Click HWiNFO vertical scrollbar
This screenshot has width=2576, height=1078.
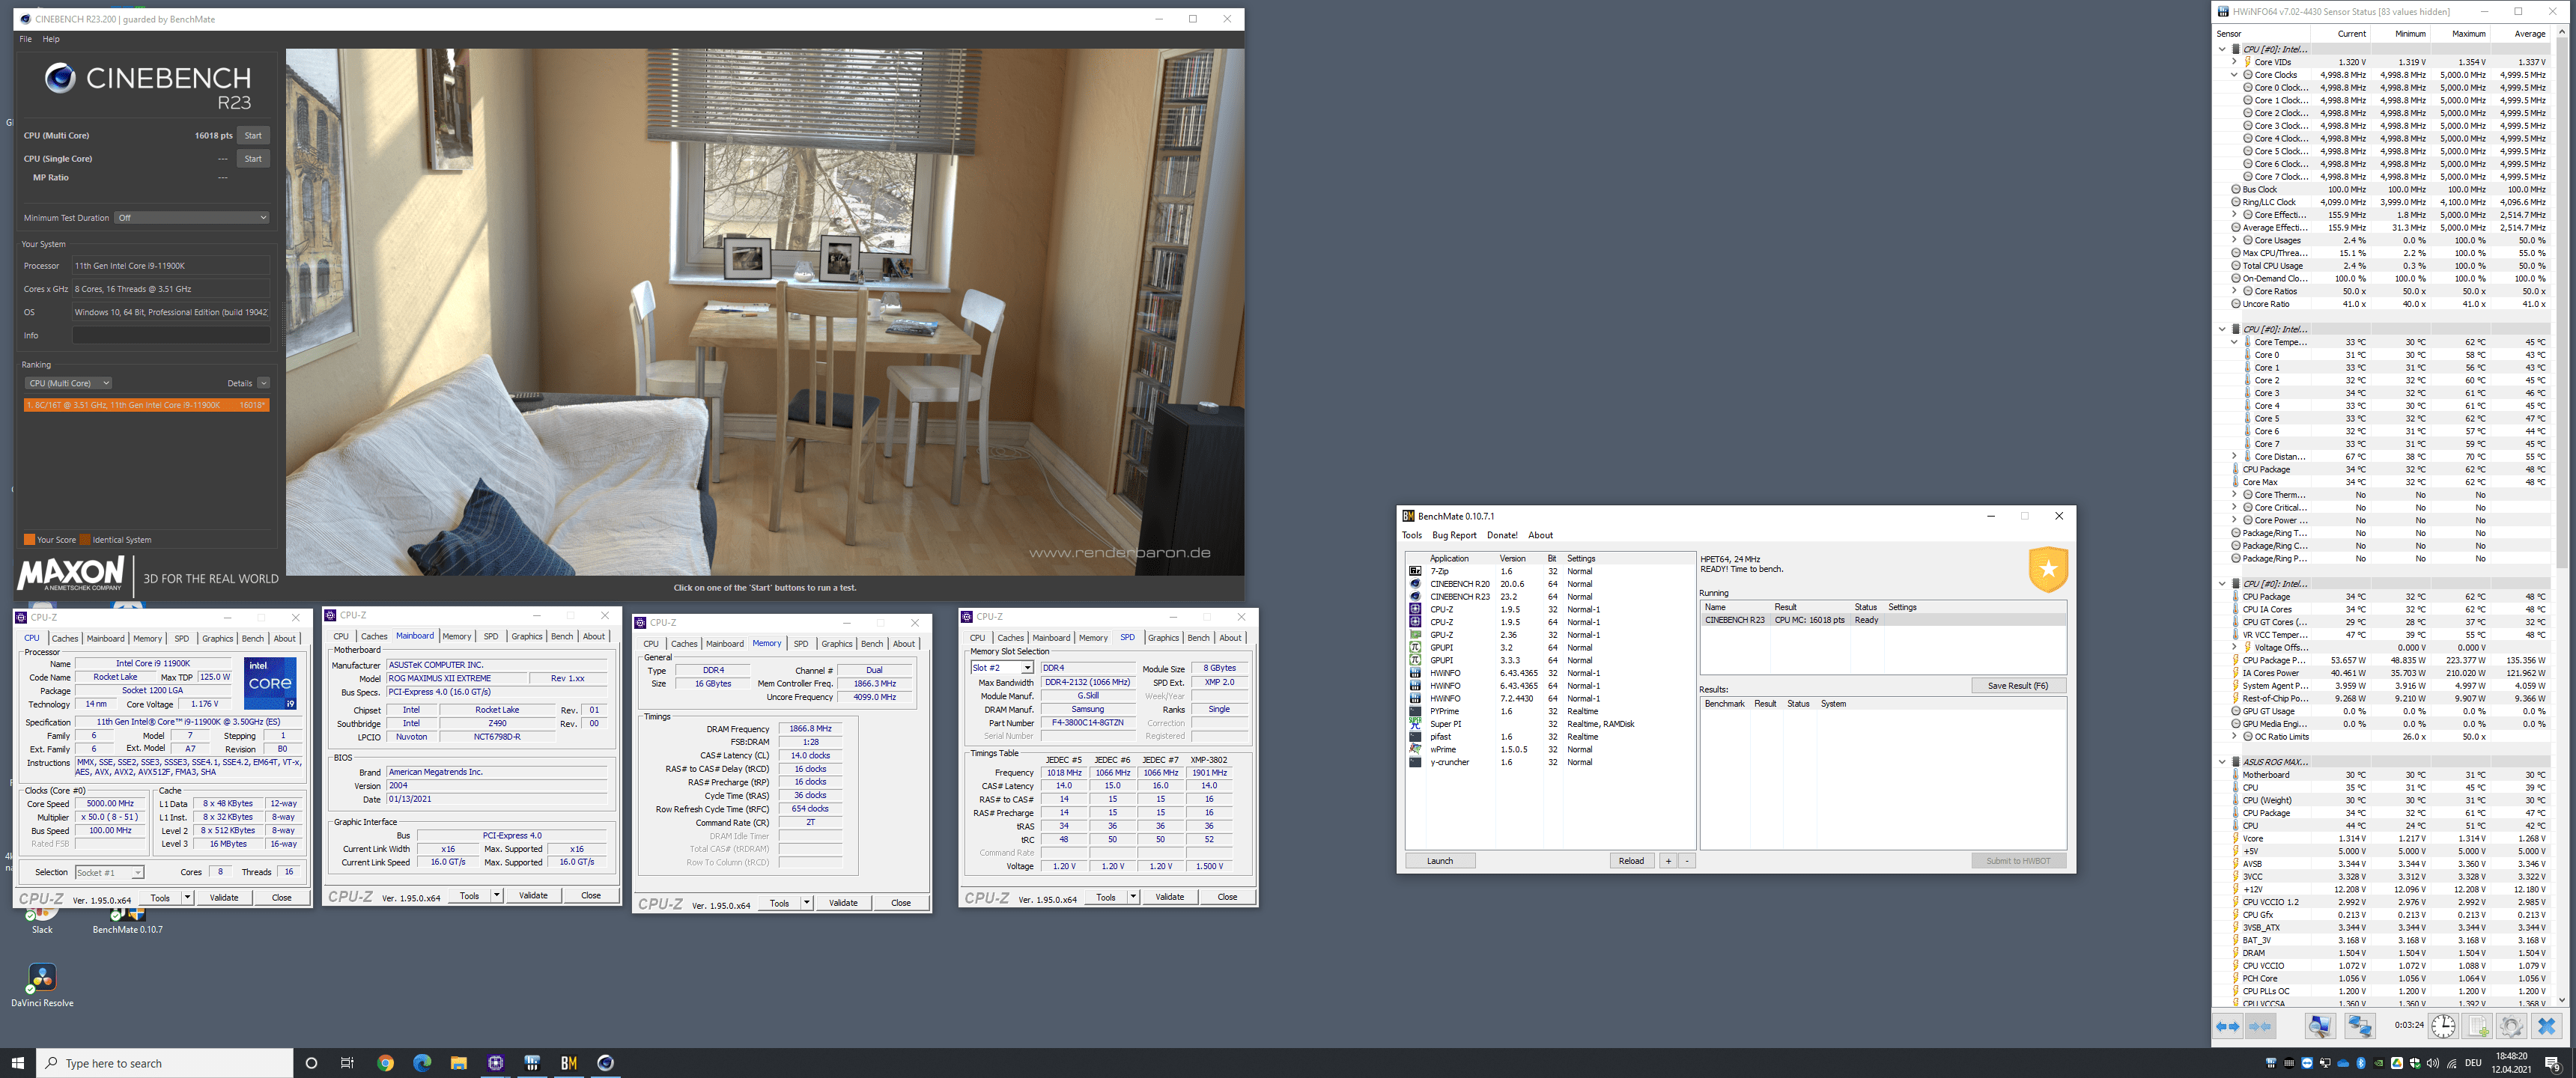[2561, 515]
